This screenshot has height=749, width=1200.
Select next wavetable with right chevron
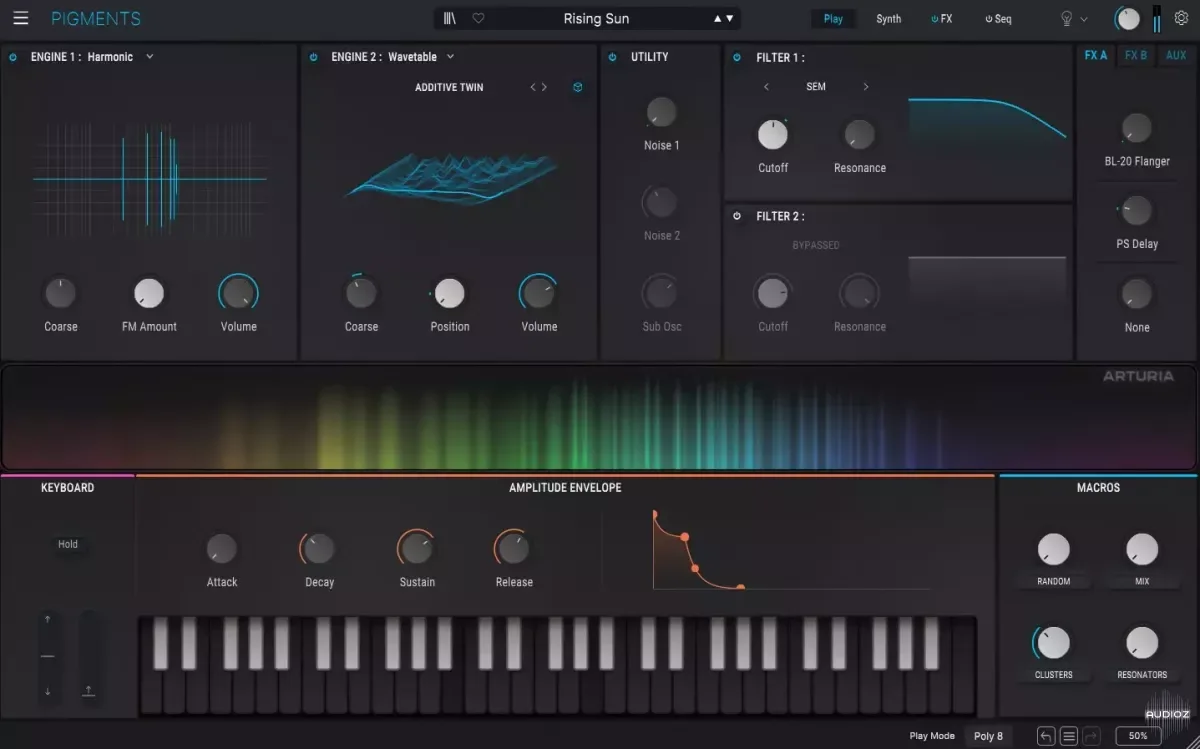tap(544, 87)
